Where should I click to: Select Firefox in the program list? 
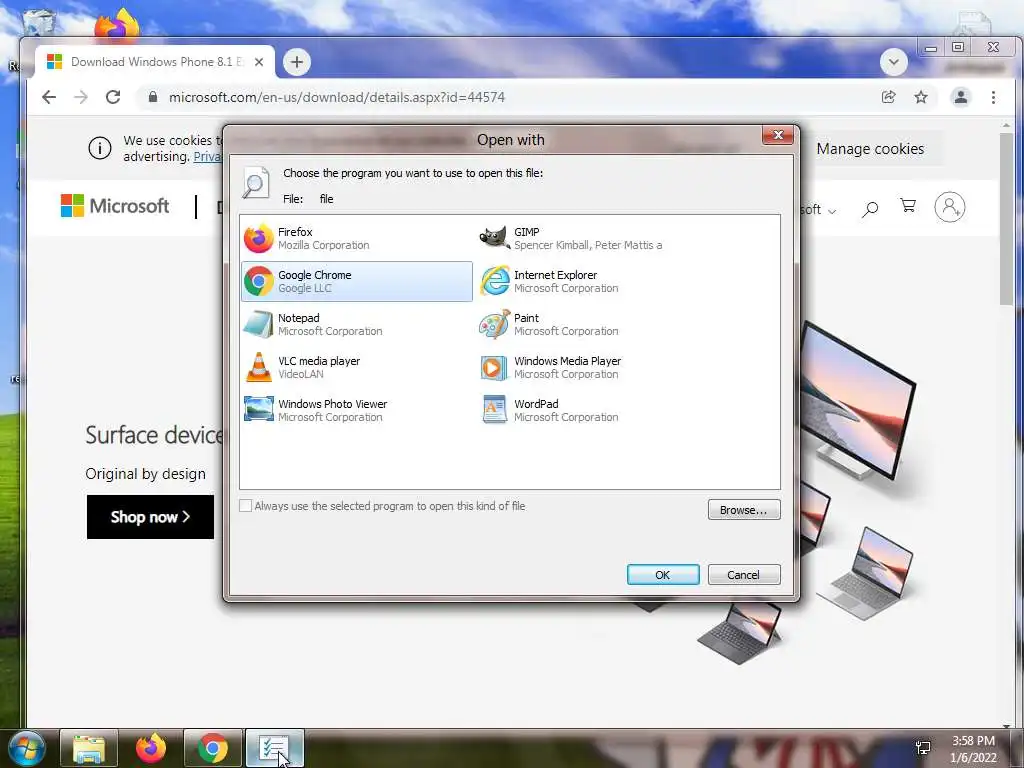tap(357, 238)
